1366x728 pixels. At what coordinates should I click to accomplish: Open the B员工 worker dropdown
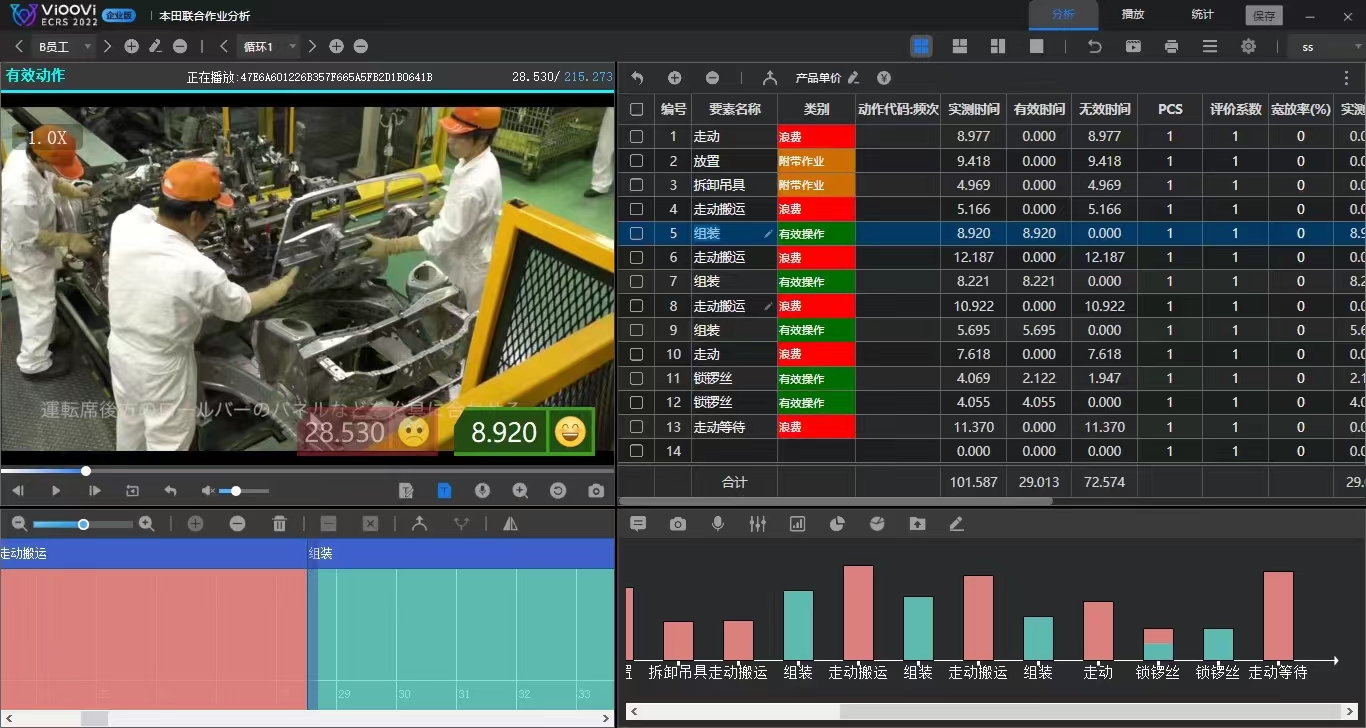tap(64, 47)
